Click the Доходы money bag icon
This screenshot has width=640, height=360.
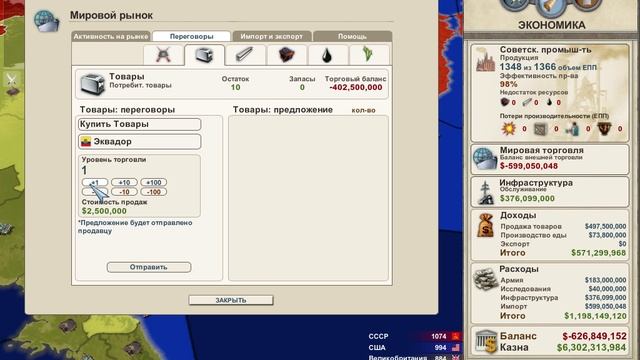coord(485,225)
